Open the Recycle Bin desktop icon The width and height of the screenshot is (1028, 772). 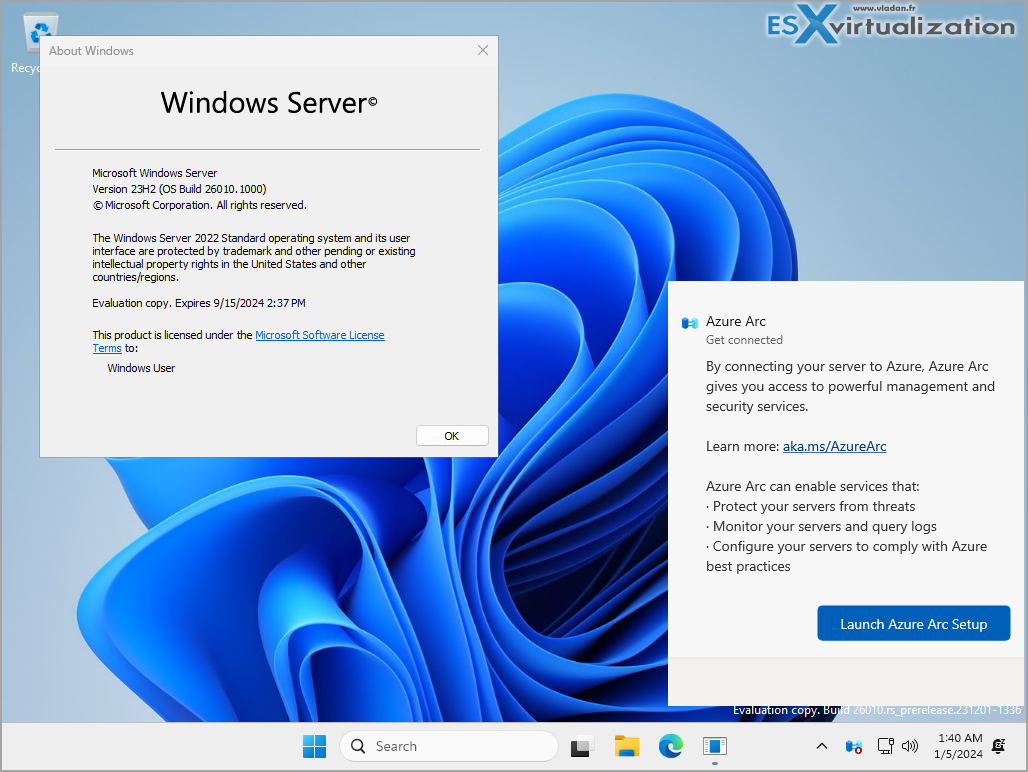[33, 43]
